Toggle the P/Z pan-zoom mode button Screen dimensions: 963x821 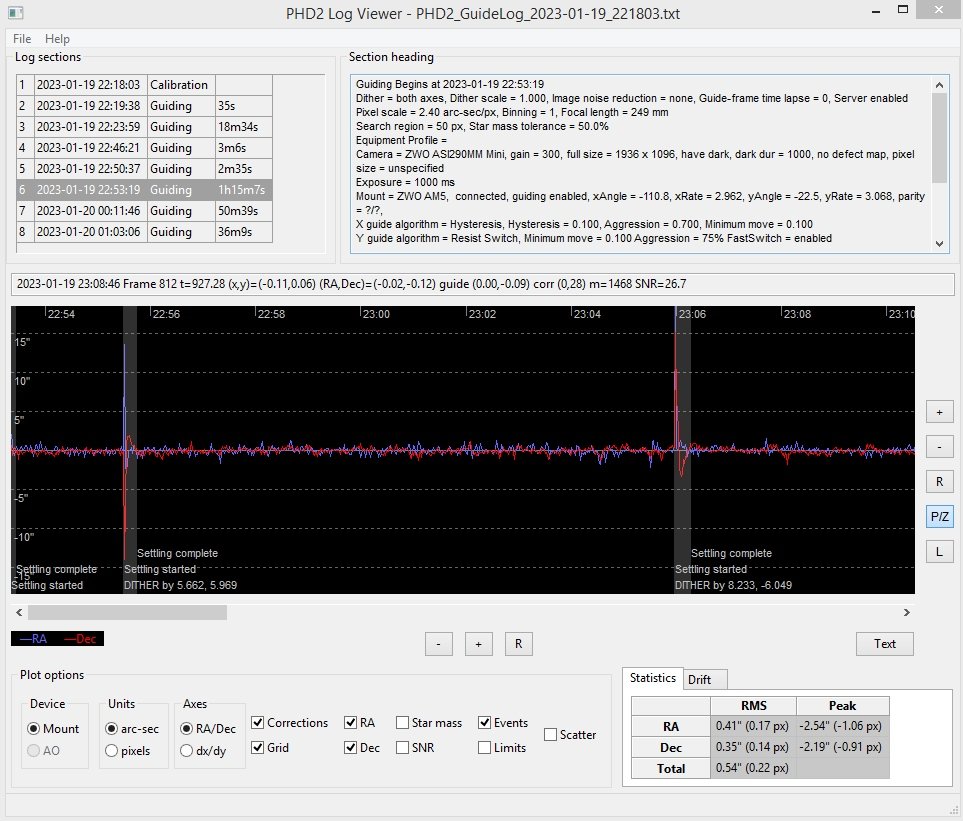point(939,516)
